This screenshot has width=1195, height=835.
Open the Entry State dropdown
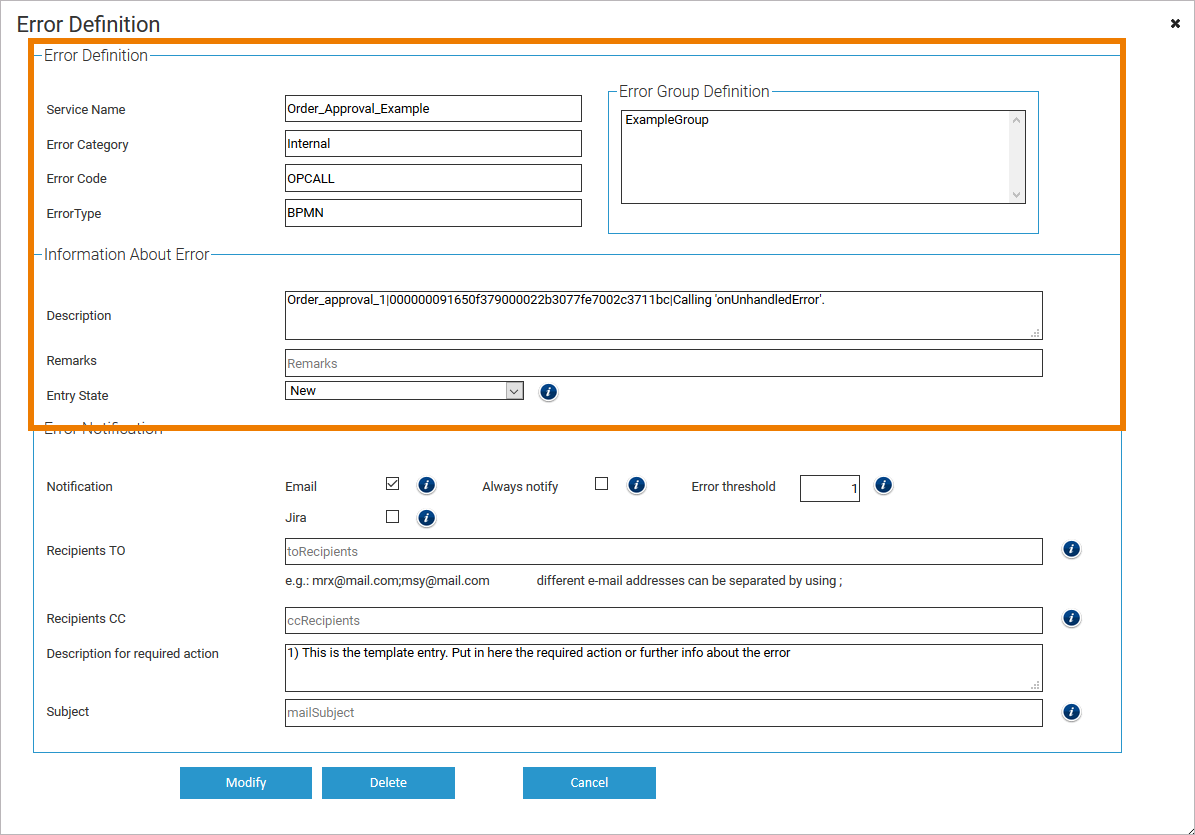404,391
